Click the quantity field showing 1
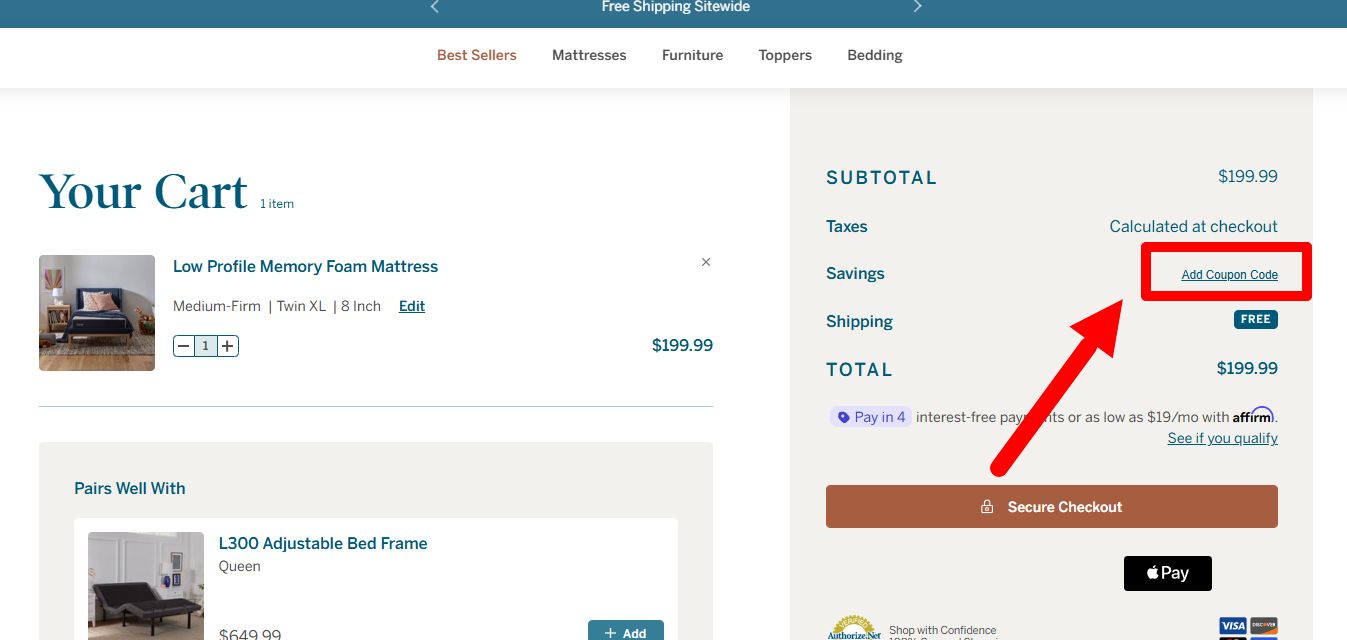This screenshot has height=640, width=1347. pos(206,346)
